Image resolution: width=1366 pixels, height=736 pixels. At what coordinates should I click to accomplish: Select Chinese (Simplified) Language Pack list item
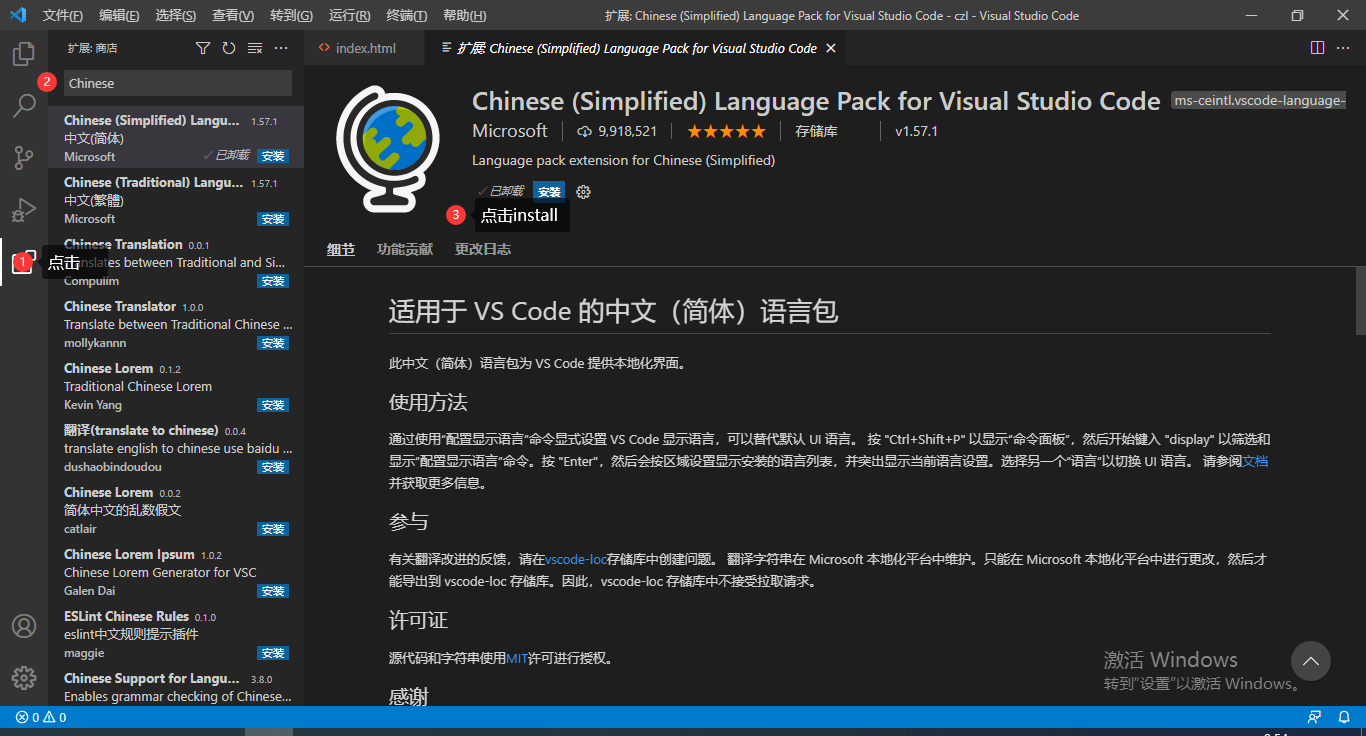(x=176, y=137)
